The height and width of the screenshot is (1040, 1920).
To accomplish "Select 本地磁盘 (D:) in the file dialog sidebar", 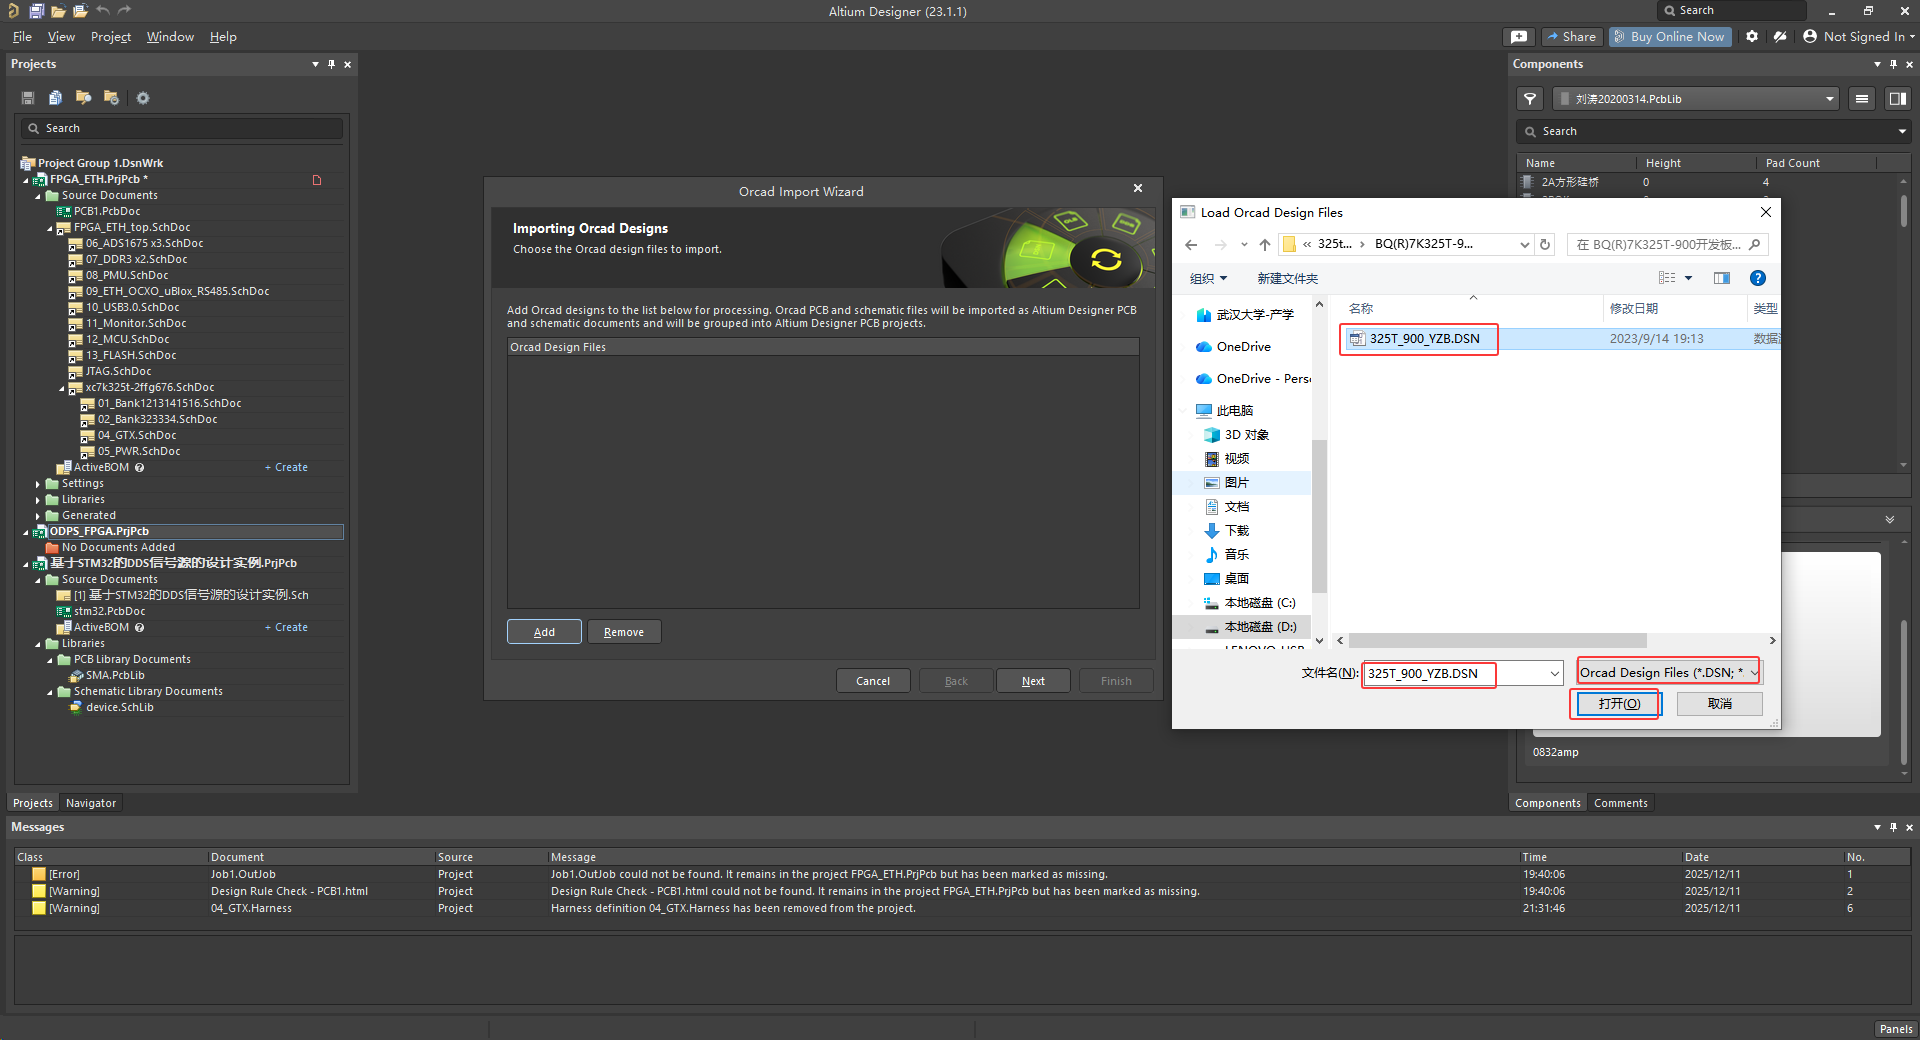I will coord(1259,627).
